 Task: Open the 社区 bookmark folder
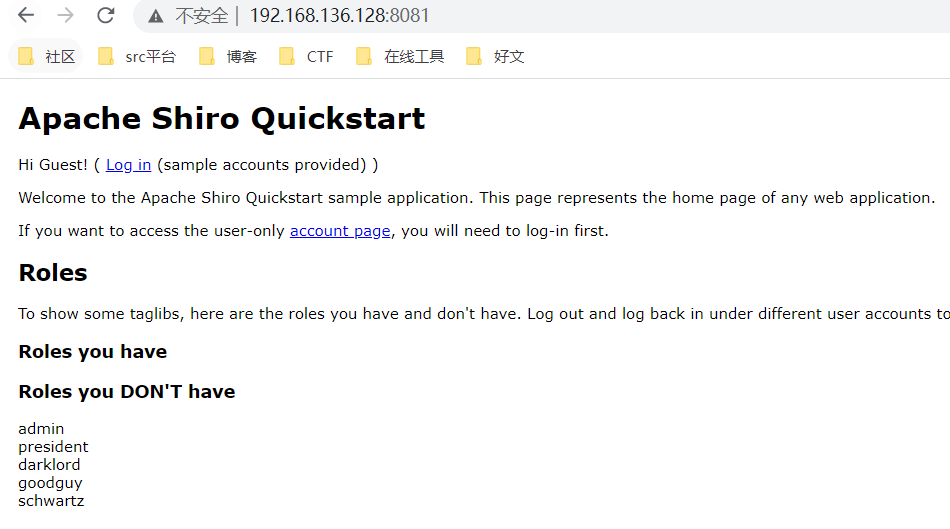[46, 56]
